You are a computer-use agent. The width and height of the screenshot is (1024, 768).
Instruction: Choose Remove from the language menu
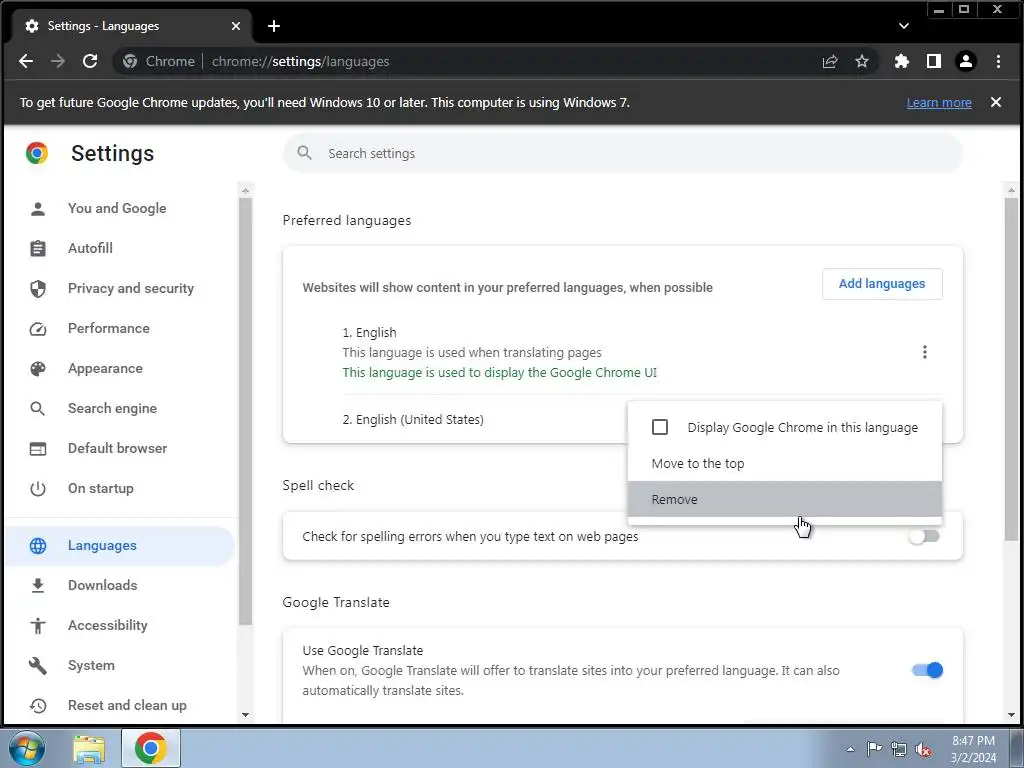click(x=784, y=499)
